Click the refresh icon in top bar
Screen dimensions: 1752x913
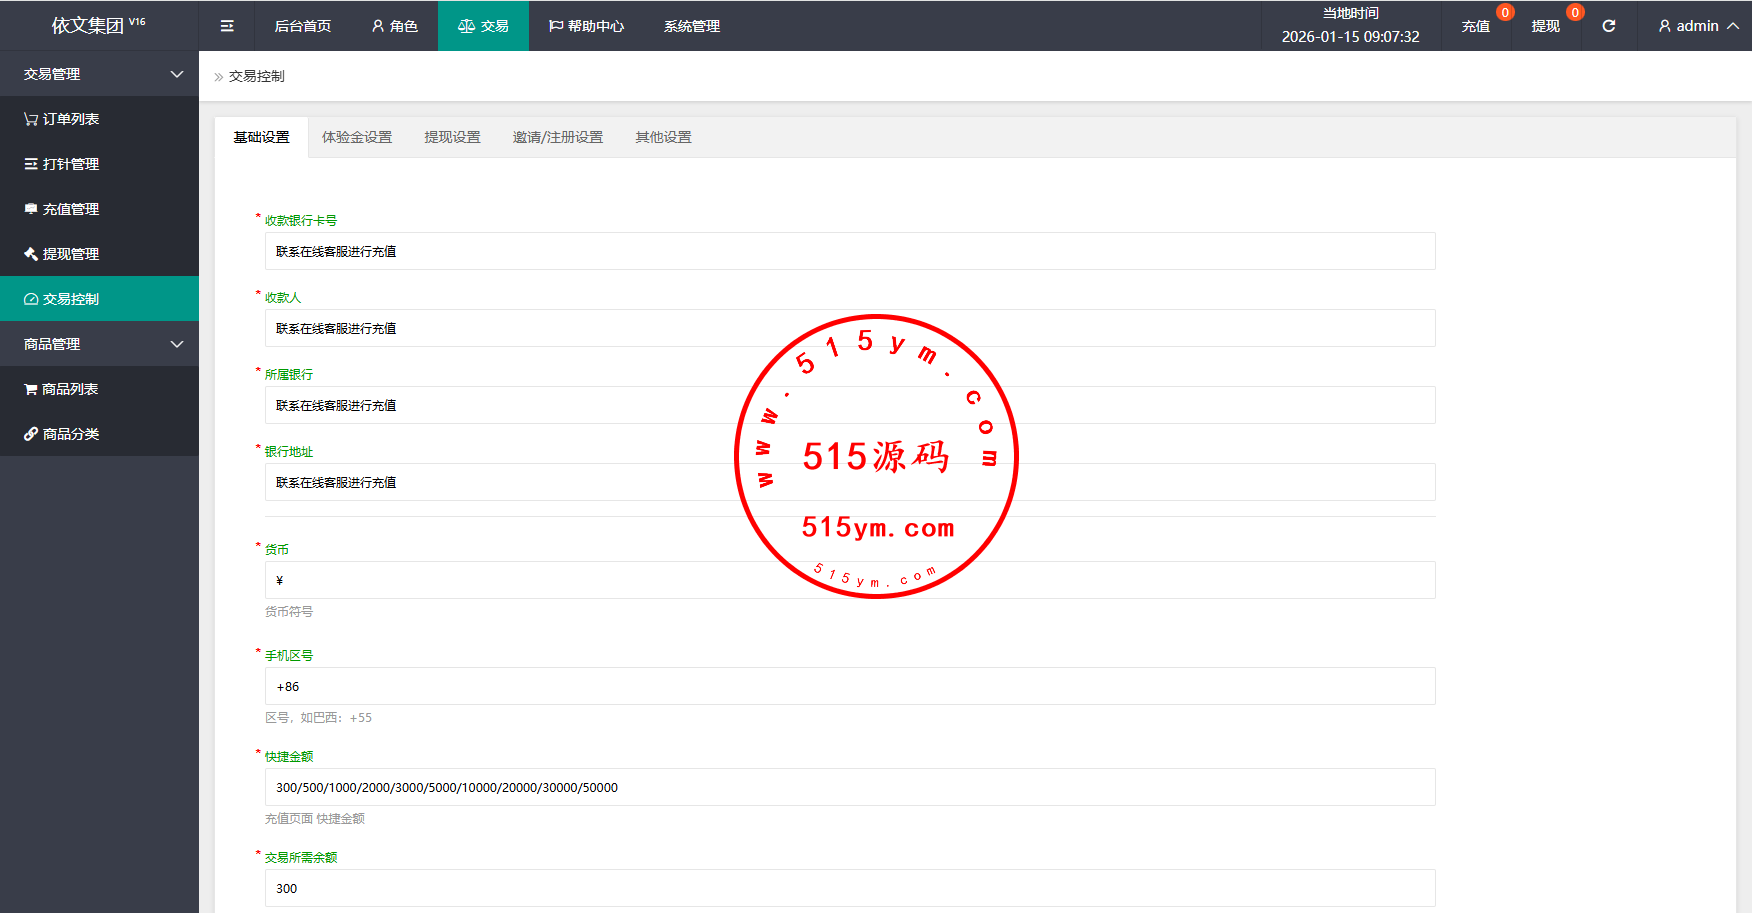click(x=1609, y=26)
